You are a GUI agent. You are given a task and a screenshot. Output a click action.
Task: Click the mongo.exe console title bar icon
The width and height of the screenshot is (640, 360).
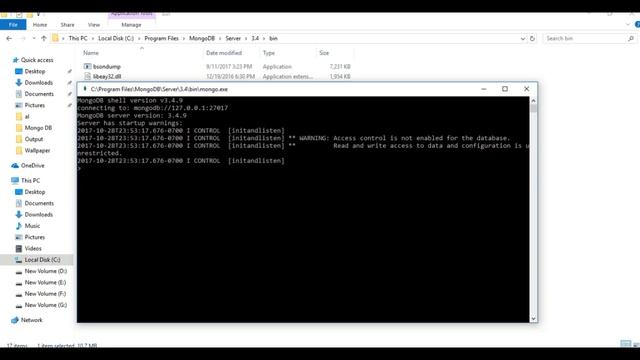pyautogui.click(x=84, y=89)
